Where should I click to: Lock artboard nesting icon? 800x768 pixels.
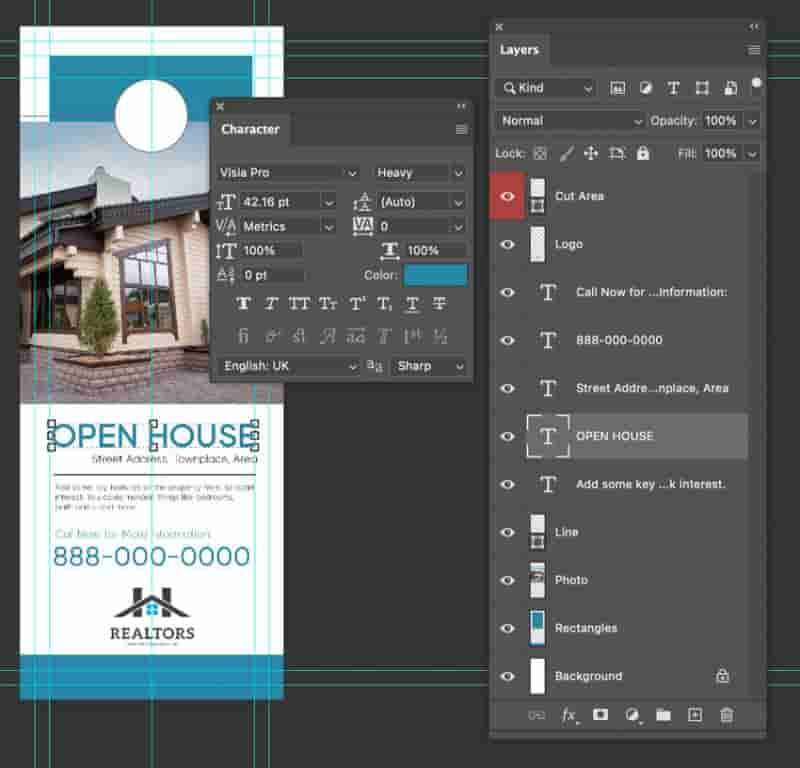pos(617,153)
